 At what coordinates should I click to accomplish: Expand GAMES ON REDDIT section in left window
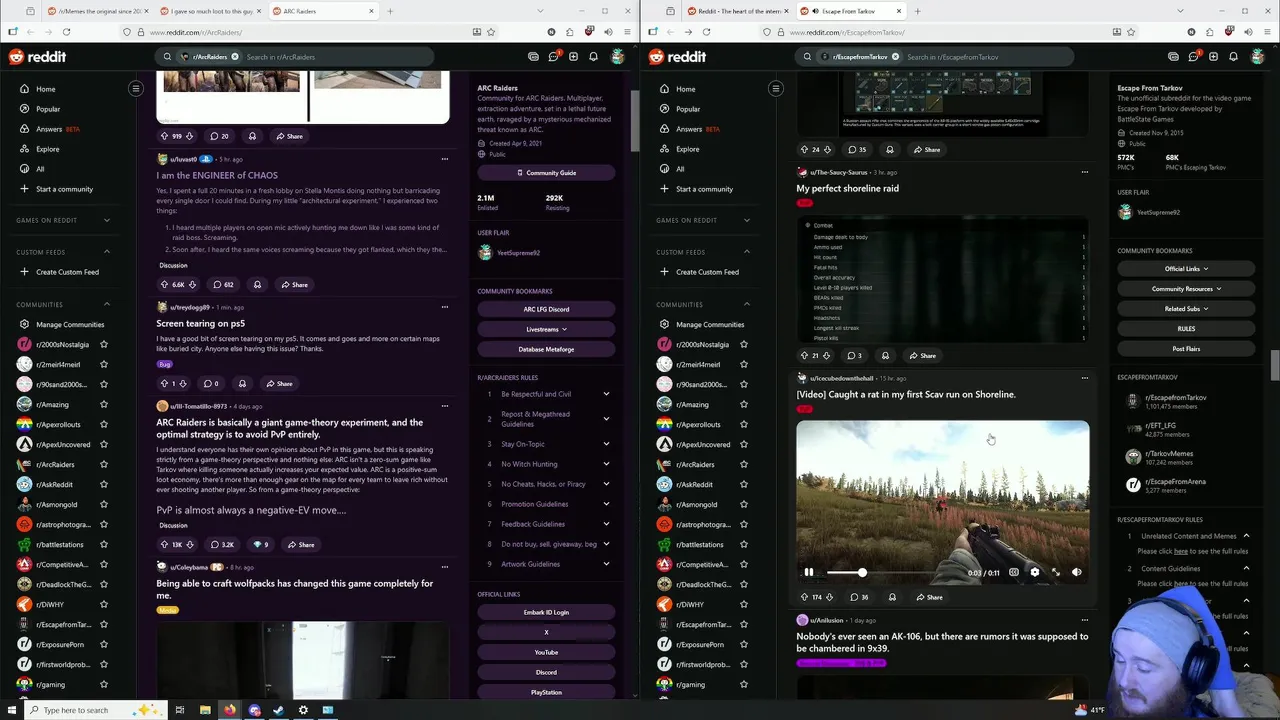click(107, 220)
